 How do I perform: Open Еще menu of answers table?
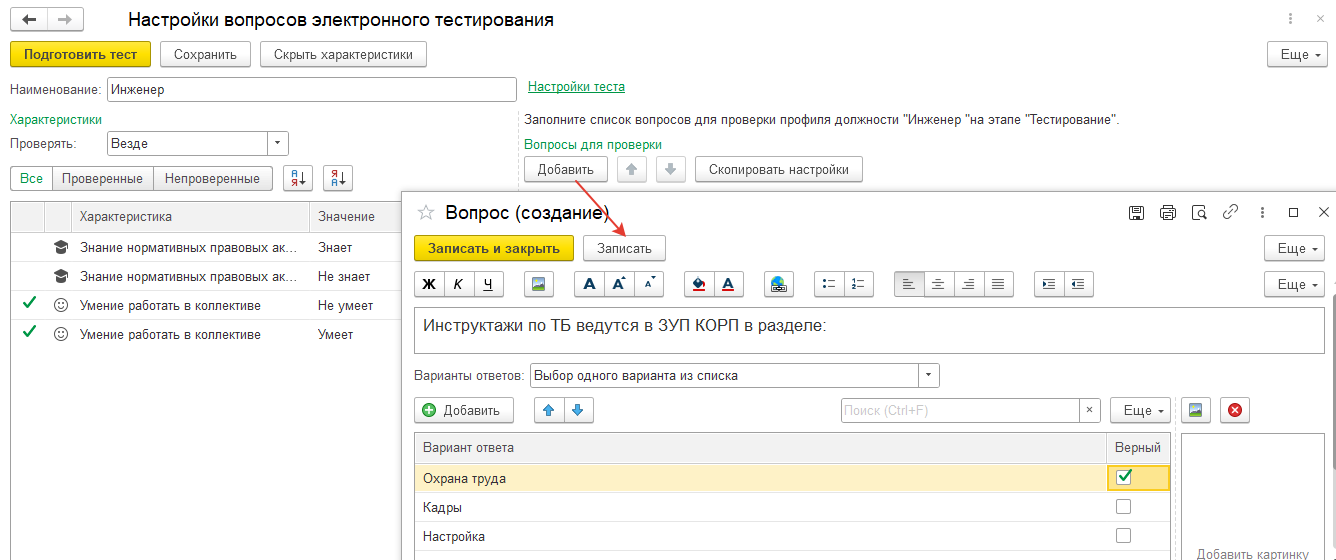1139,410
